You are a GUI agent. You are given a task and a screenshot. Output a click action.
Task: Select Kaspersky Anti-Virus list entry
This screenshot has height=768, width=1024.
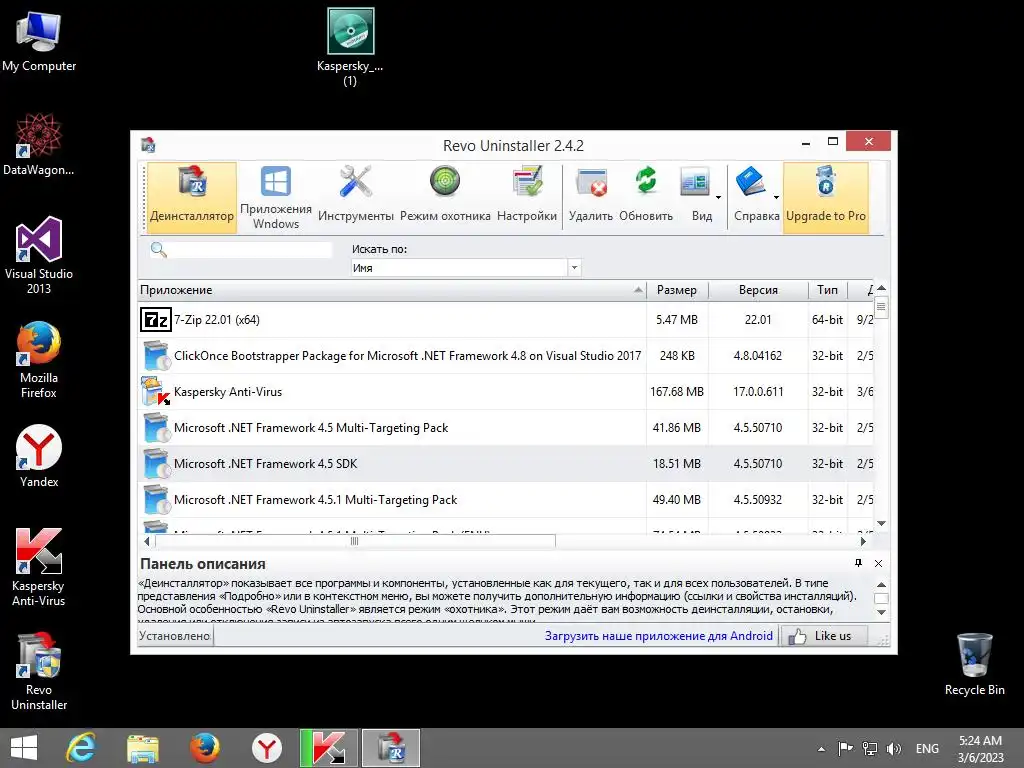point(505,392)
